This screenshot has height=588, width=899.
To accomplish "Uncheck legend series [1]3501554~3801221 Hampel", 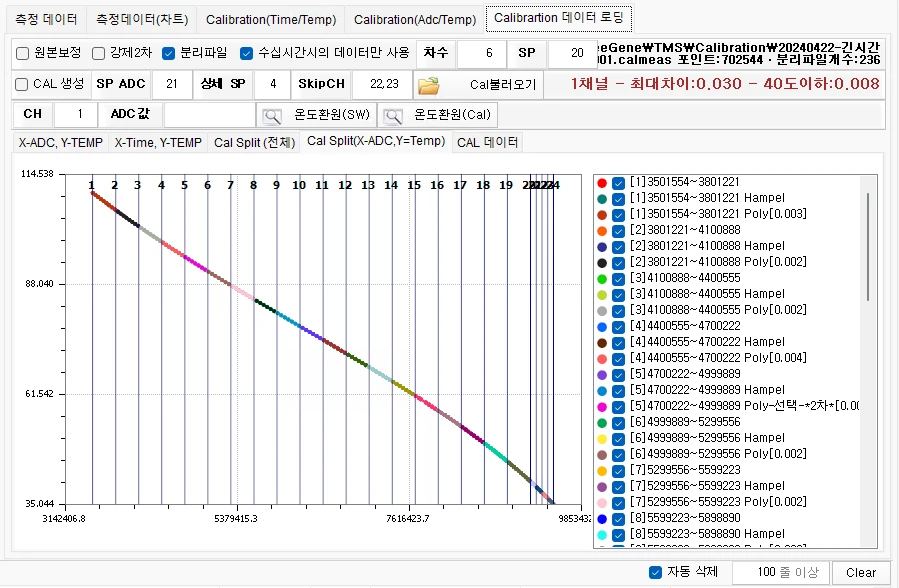I will tap(618, 199).
